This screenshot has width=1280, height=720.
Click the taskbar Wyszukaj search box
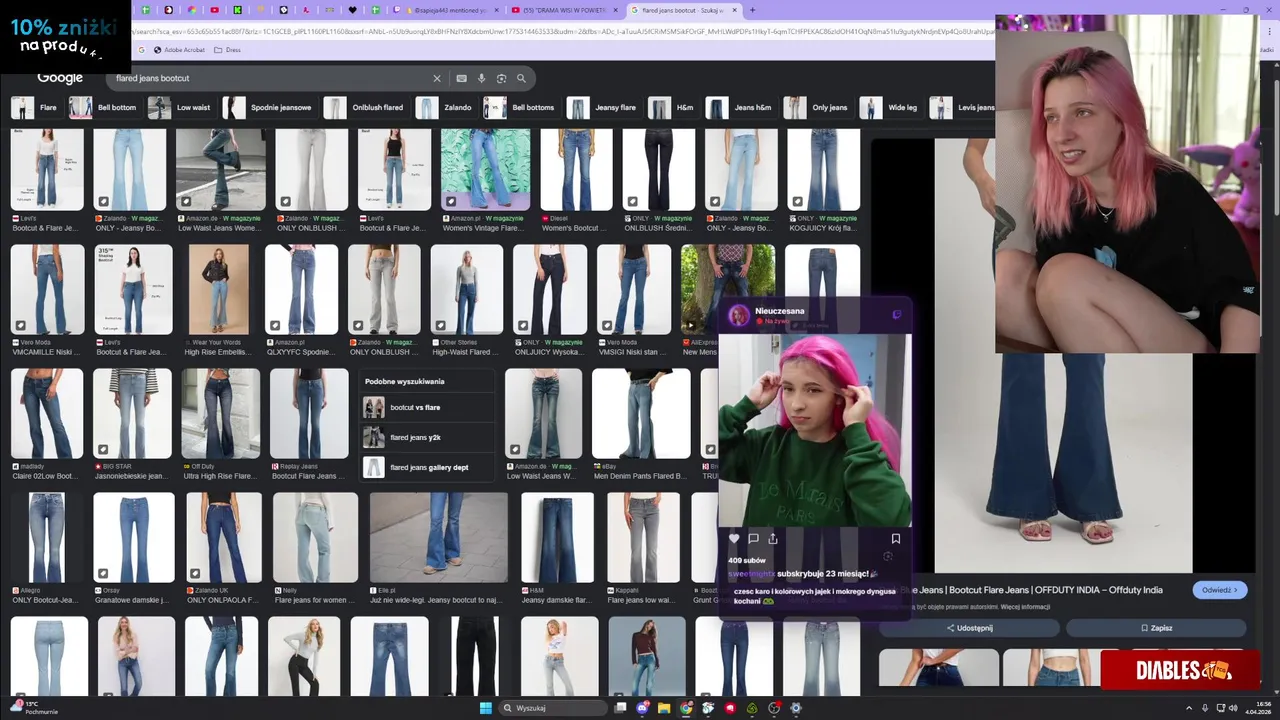553,708
